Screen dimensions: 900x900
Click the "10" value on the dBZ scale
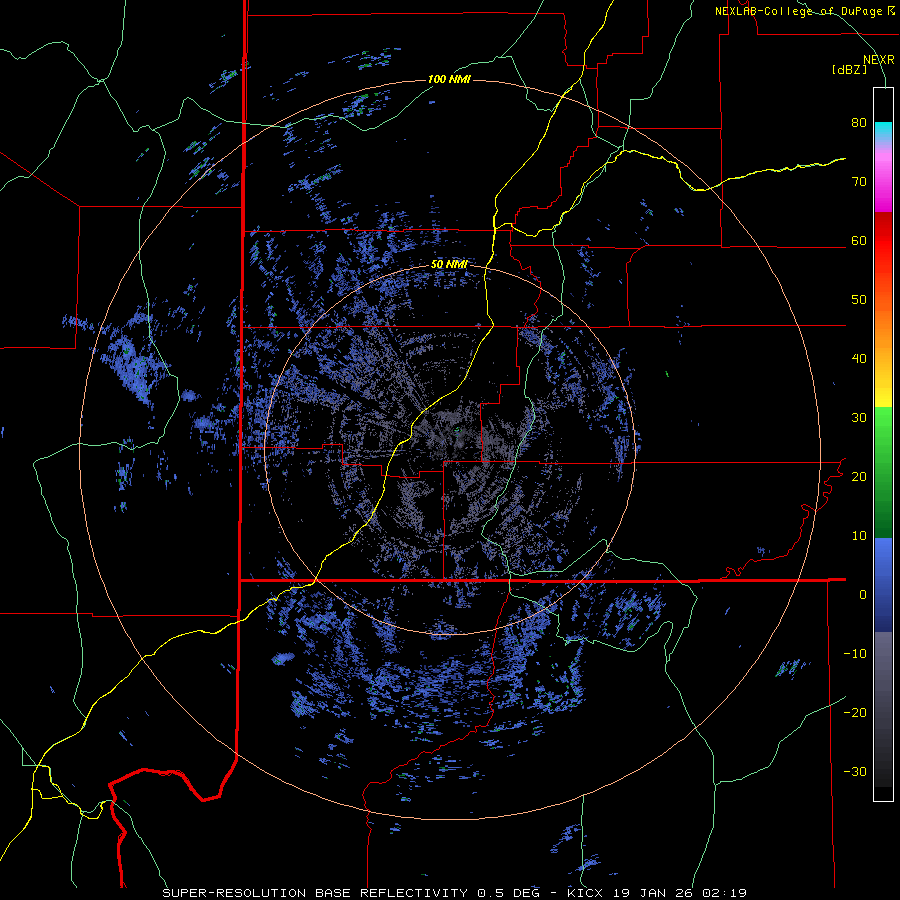(859, 536)
